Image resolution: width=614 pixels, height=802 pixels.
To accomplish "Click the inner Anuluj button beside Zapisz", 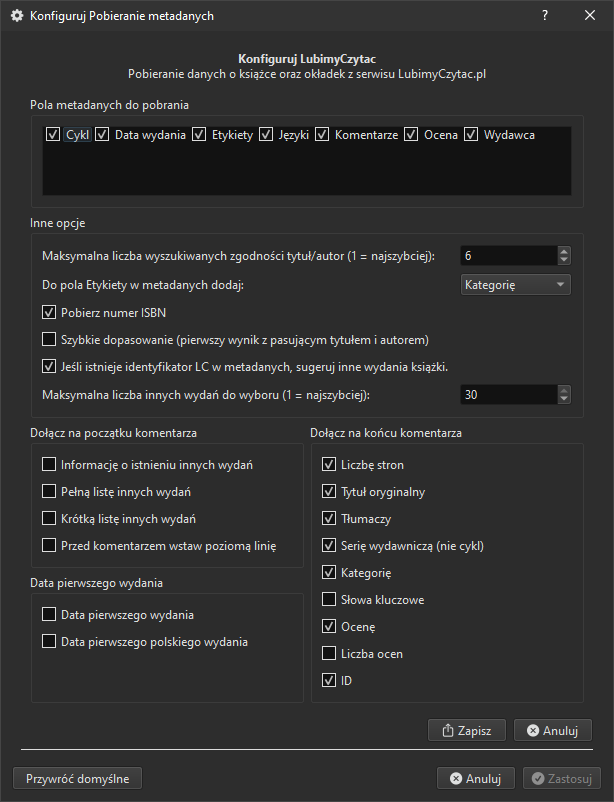I will (552, 730).
